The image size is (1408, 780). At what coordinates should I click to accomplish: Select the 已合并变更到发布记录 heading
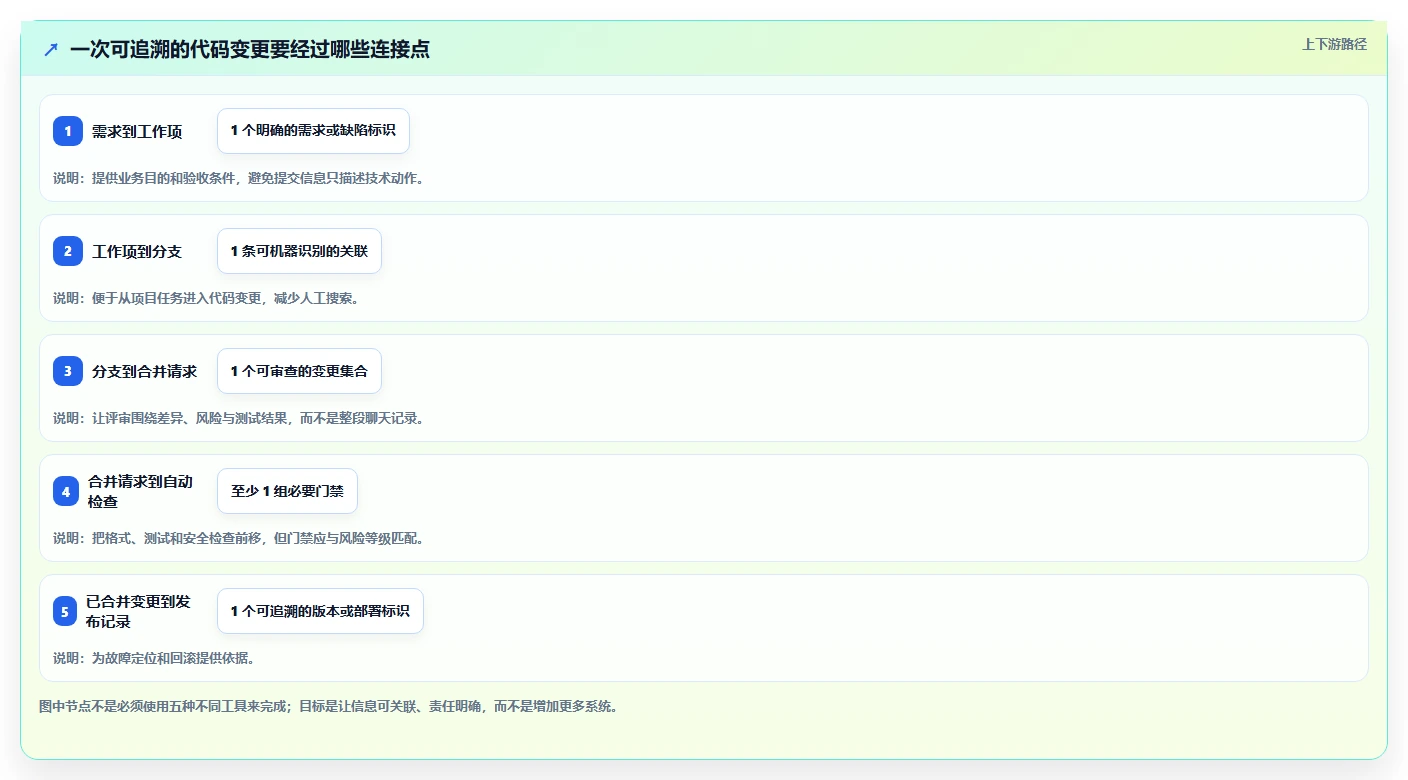138,611
